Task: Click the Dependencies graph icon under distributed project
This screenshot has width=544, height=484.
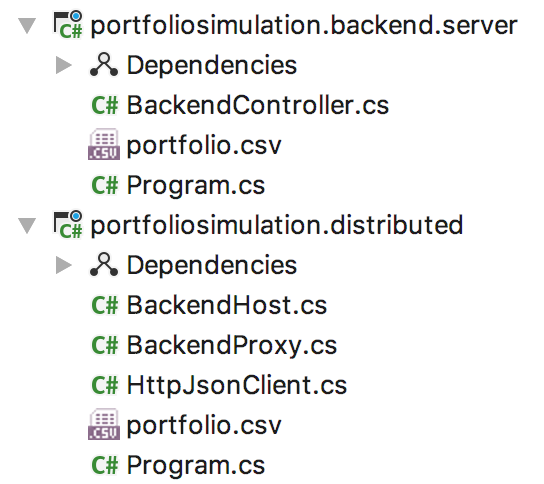Action: 104,265
